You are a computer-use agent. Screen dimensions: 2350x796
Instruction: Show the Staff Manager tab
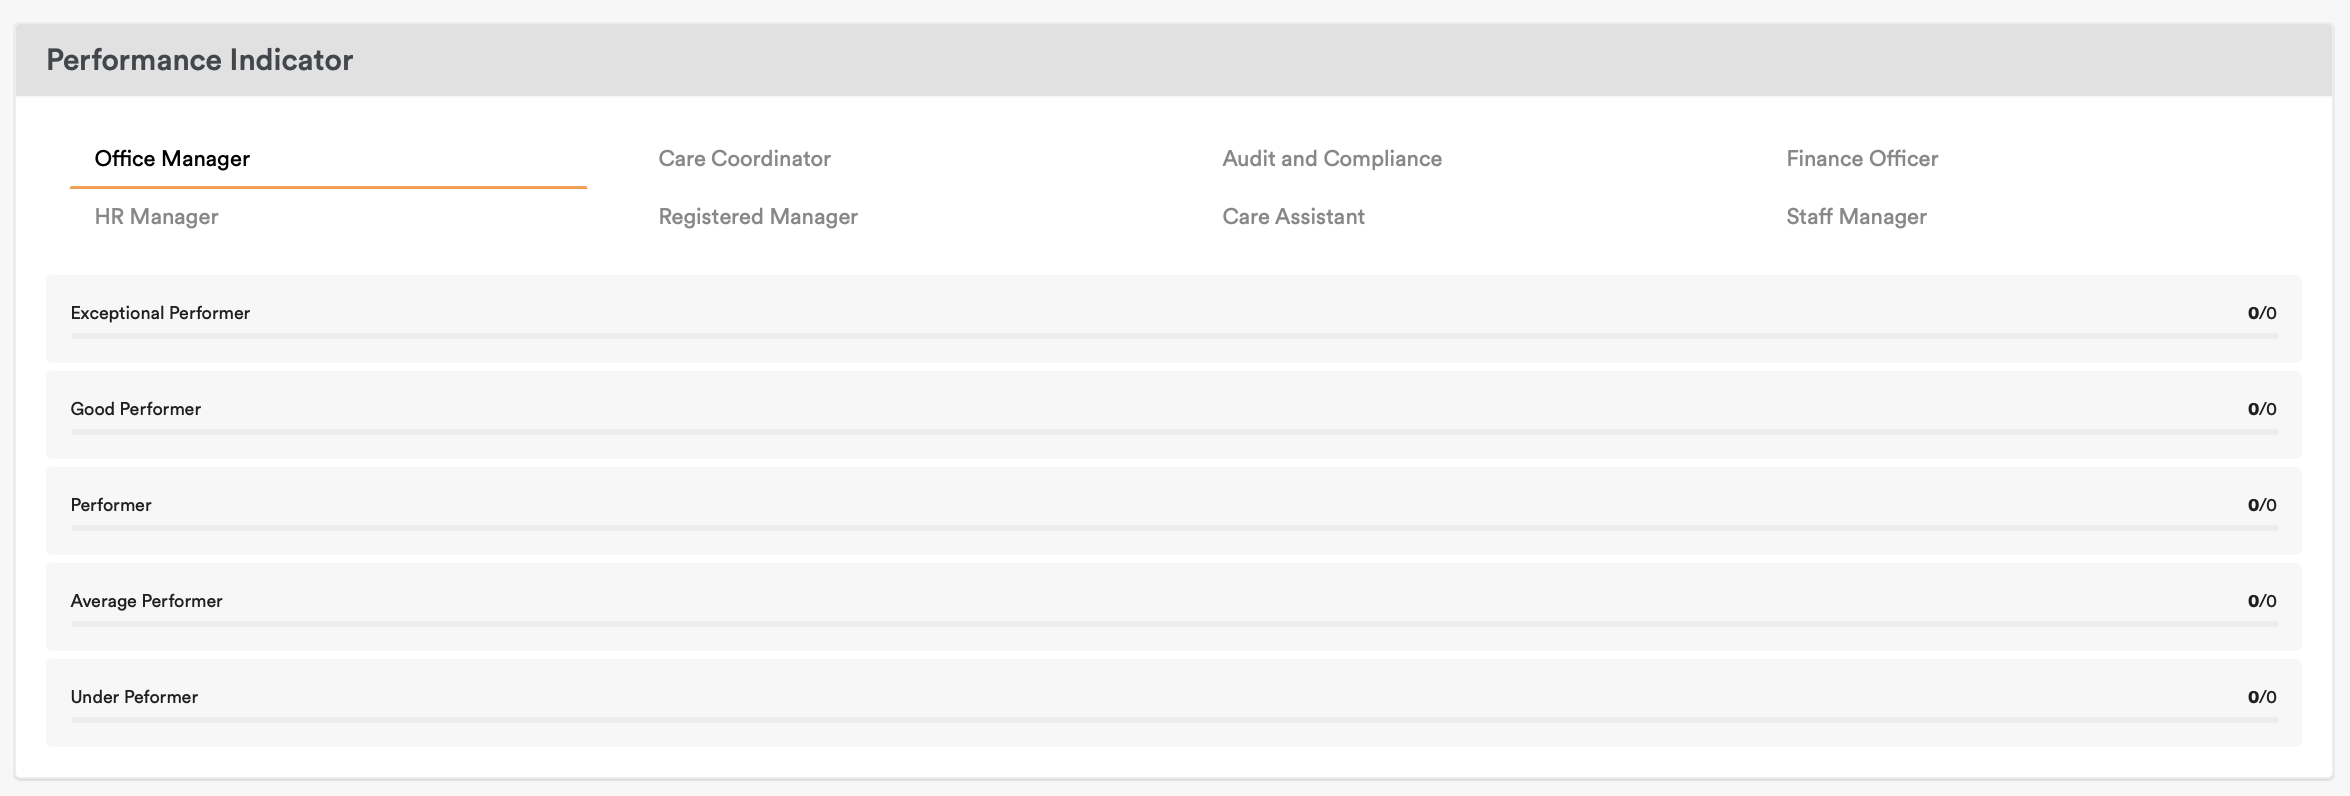[1855, 217]
